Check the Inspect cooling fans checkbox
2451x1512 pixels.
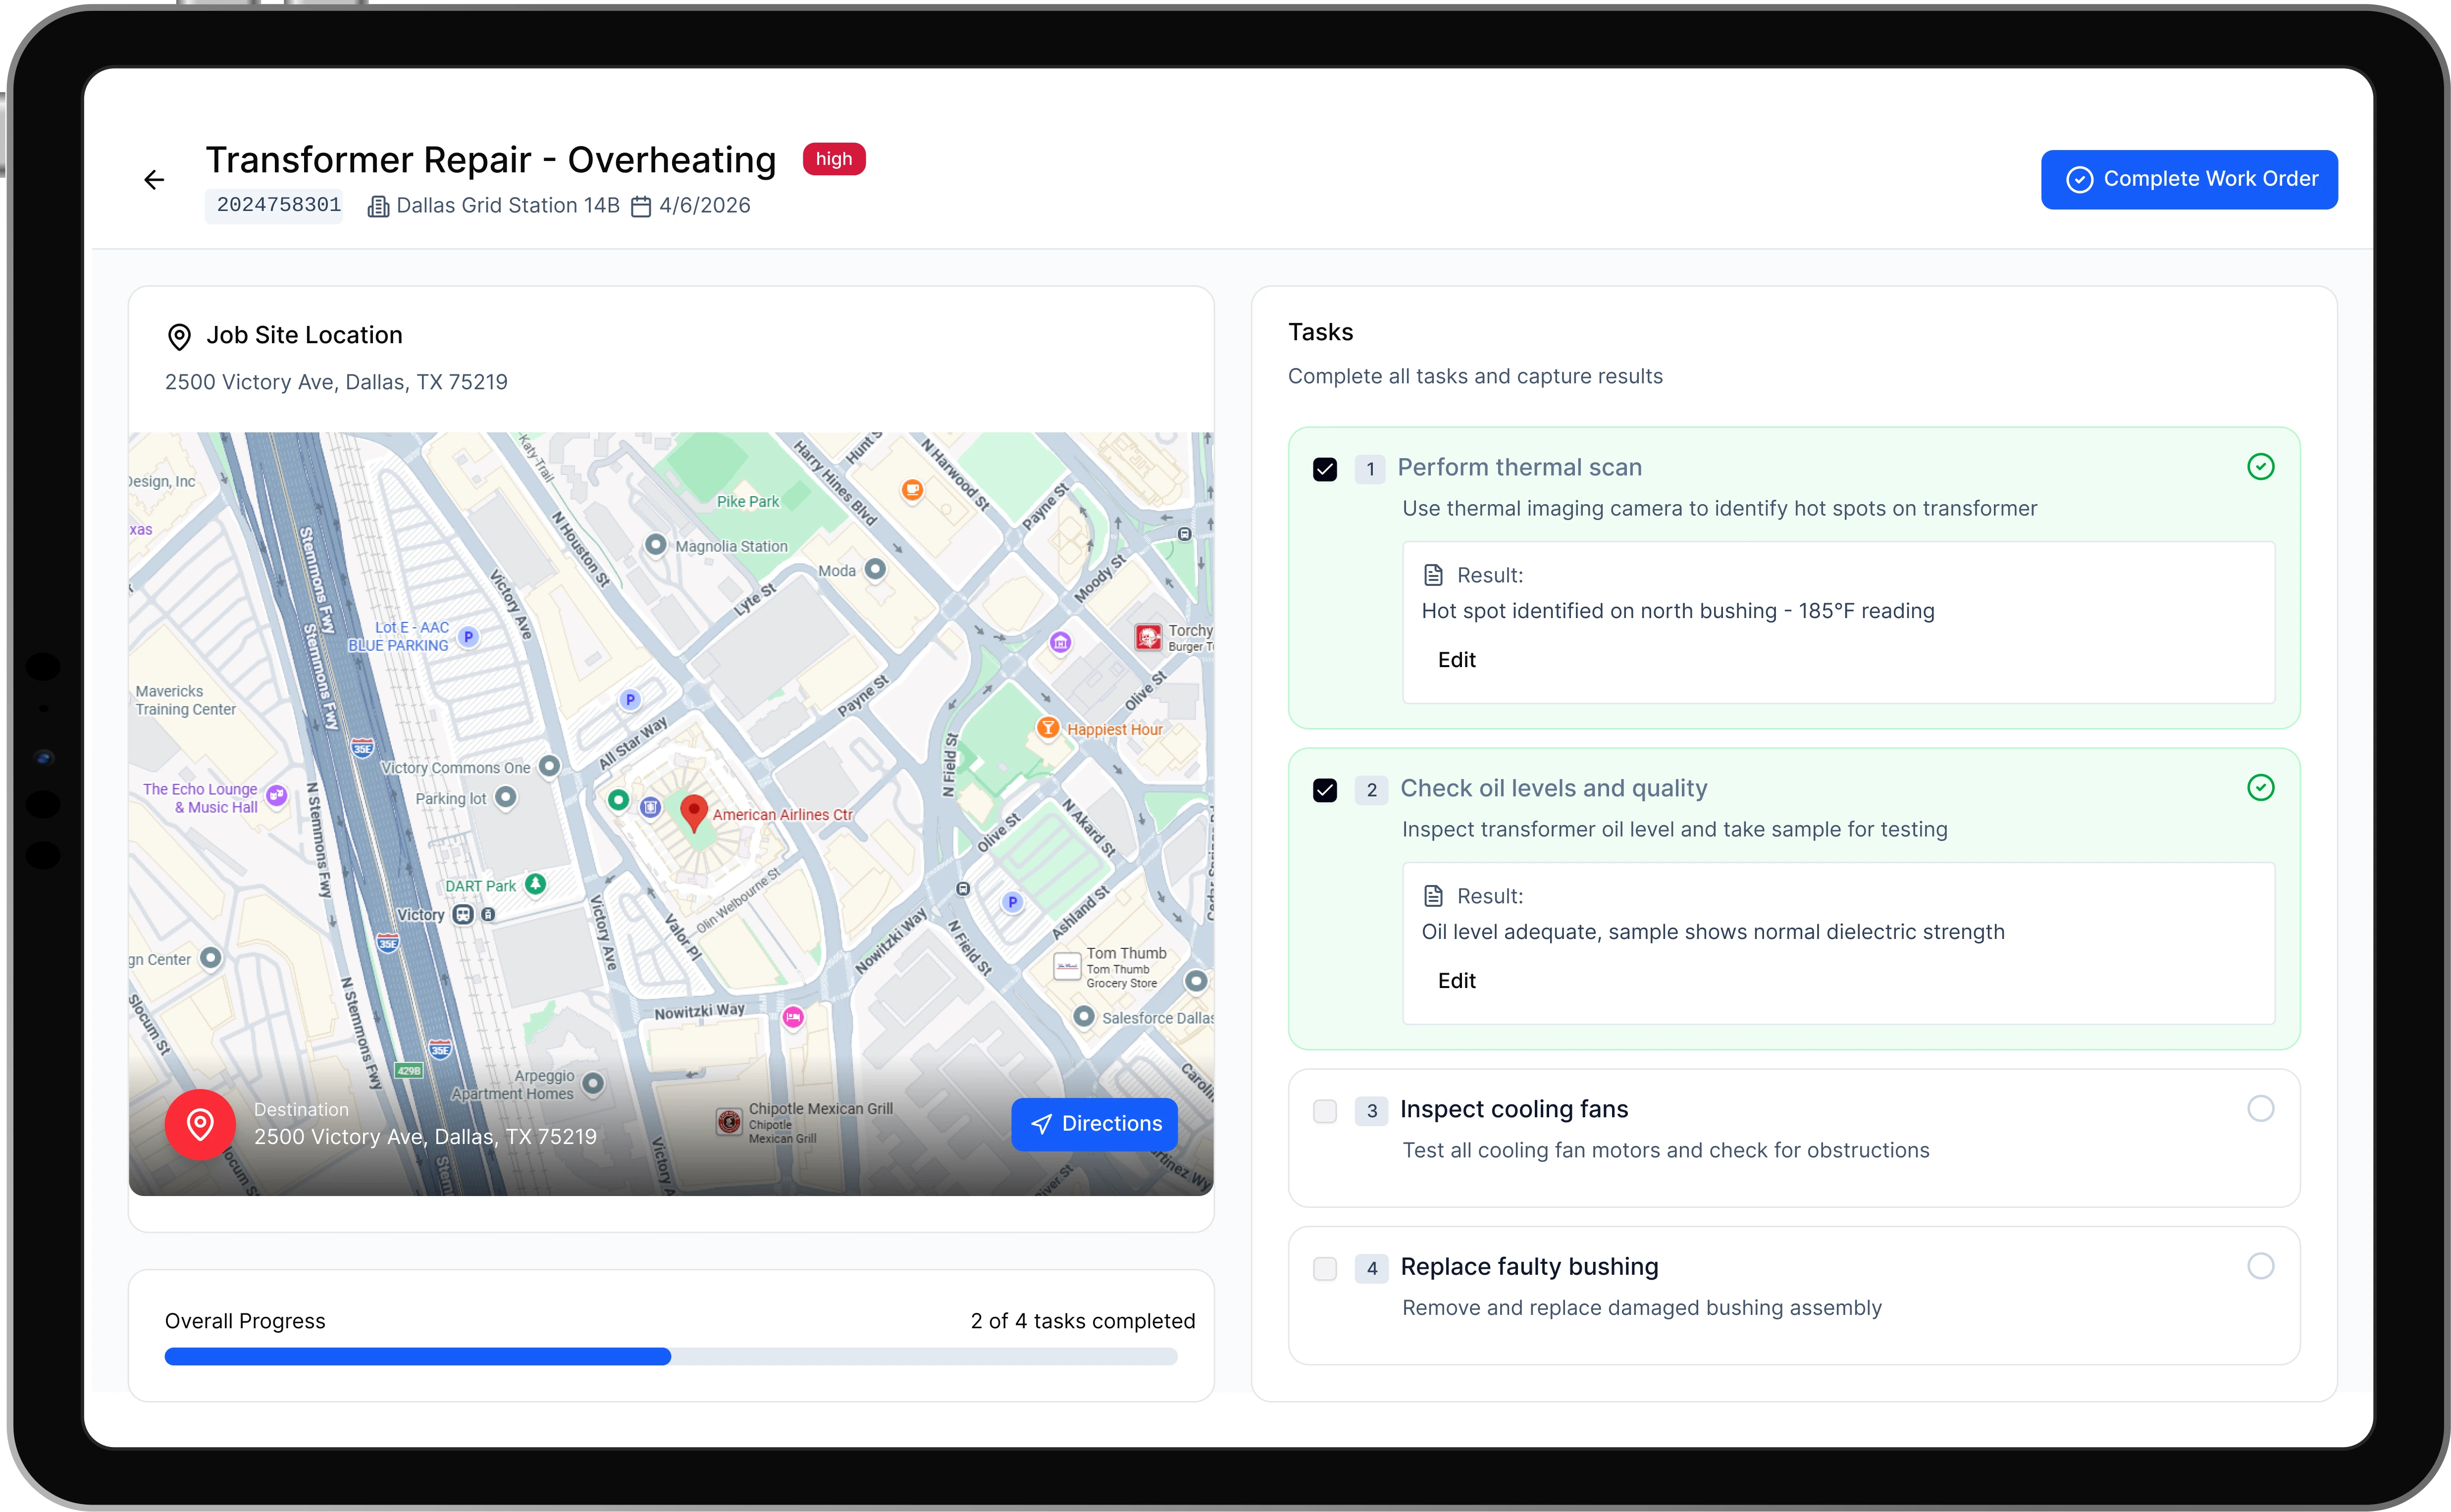(x=1324, y=1111)
